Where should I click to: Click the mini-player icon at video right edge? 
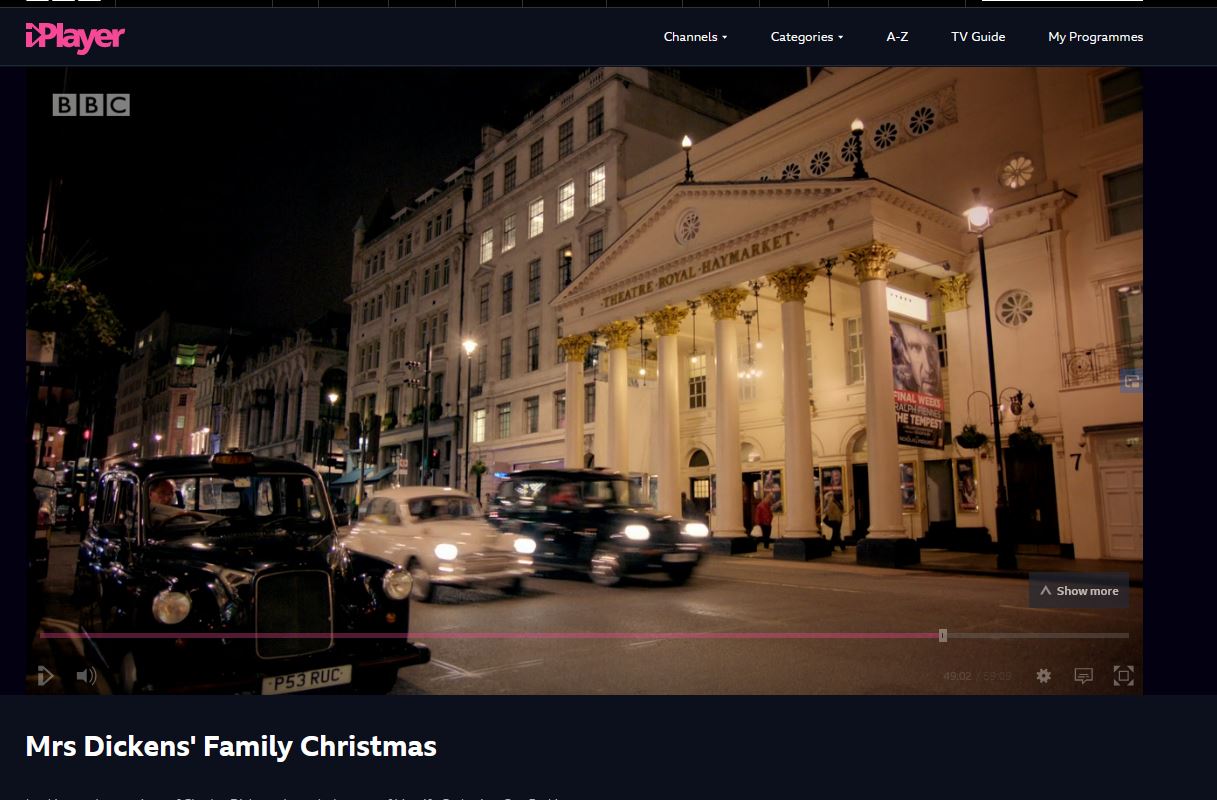click(1131, 380)
